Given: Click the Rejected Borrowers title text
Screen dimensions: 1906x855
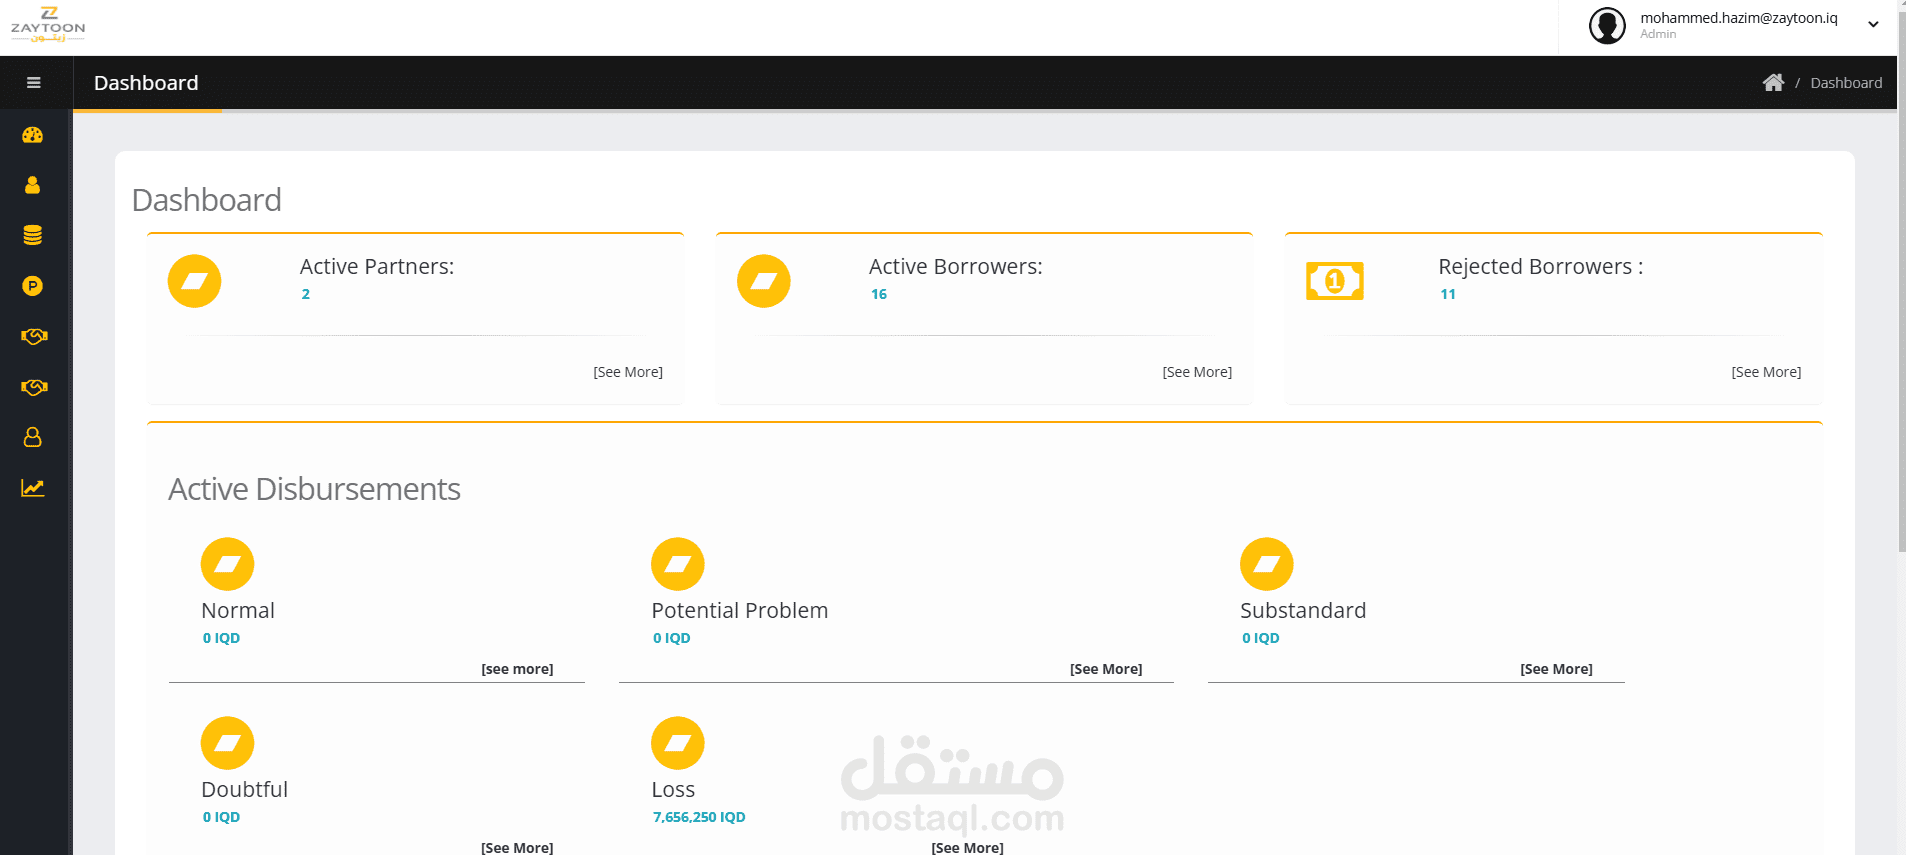Looking at the screenshot, I should (1540, 267).
